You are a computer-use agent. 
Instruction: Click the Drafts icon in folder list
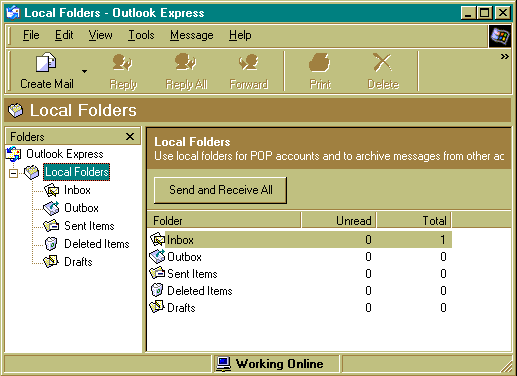pos(157,307)
